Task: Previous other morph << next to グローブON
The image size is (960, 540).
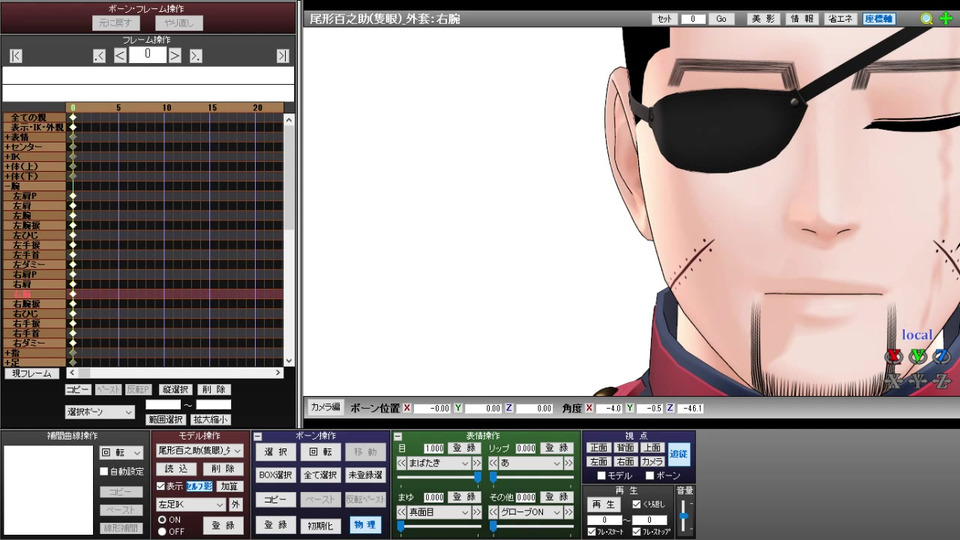Action: tap(493, 512)
